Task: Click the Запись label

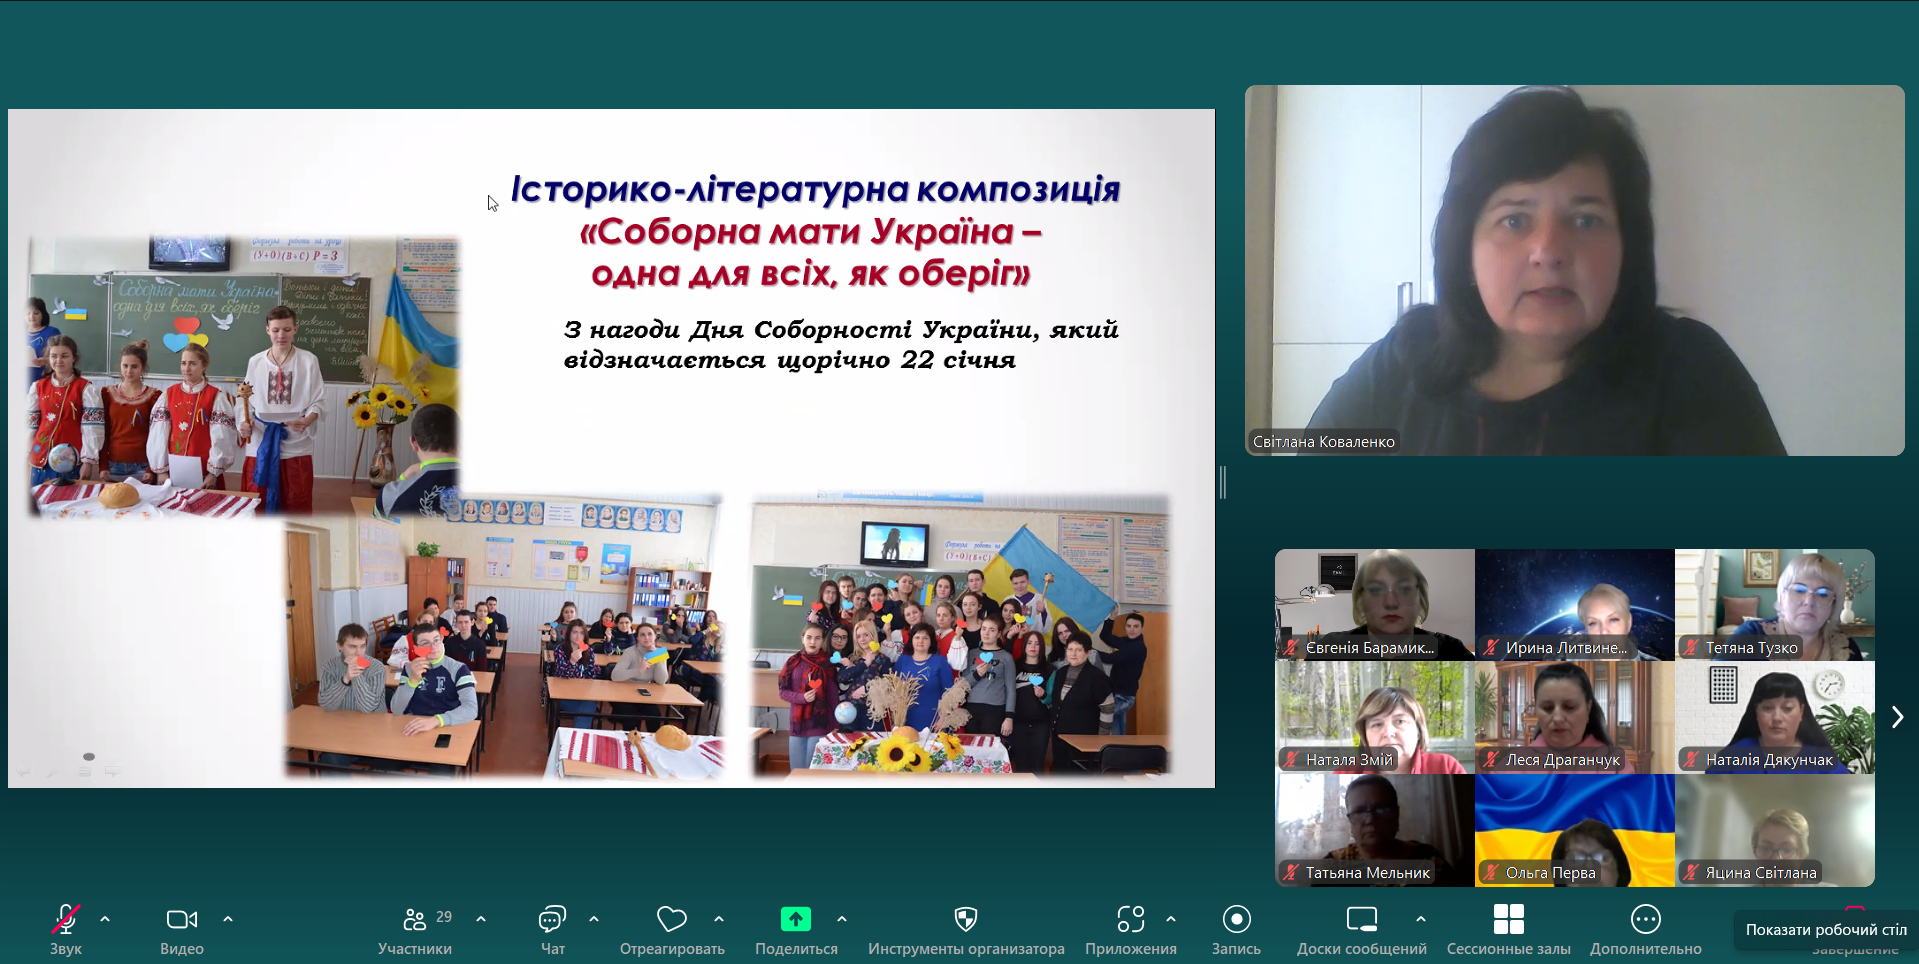Action: coord(1237,949)
